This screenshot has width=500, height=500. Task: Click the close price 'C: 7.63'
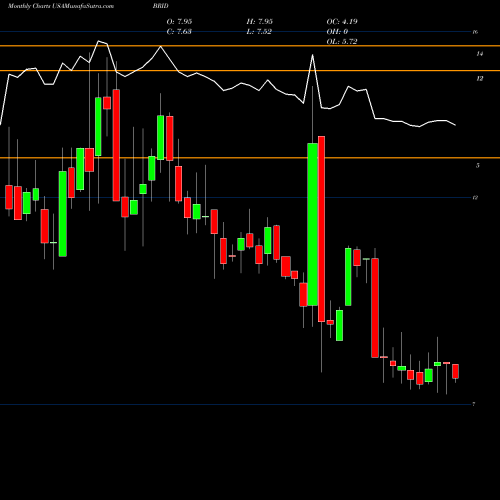coord(179,32)
